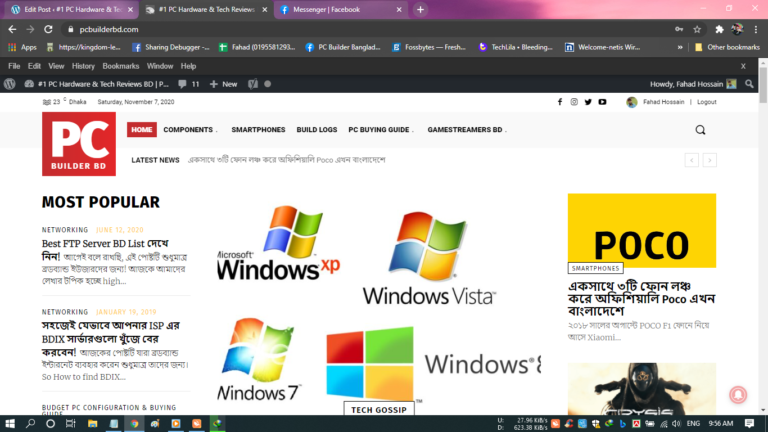
Task: Open the New content menu in admin bar
Action: tap(223, 84)
